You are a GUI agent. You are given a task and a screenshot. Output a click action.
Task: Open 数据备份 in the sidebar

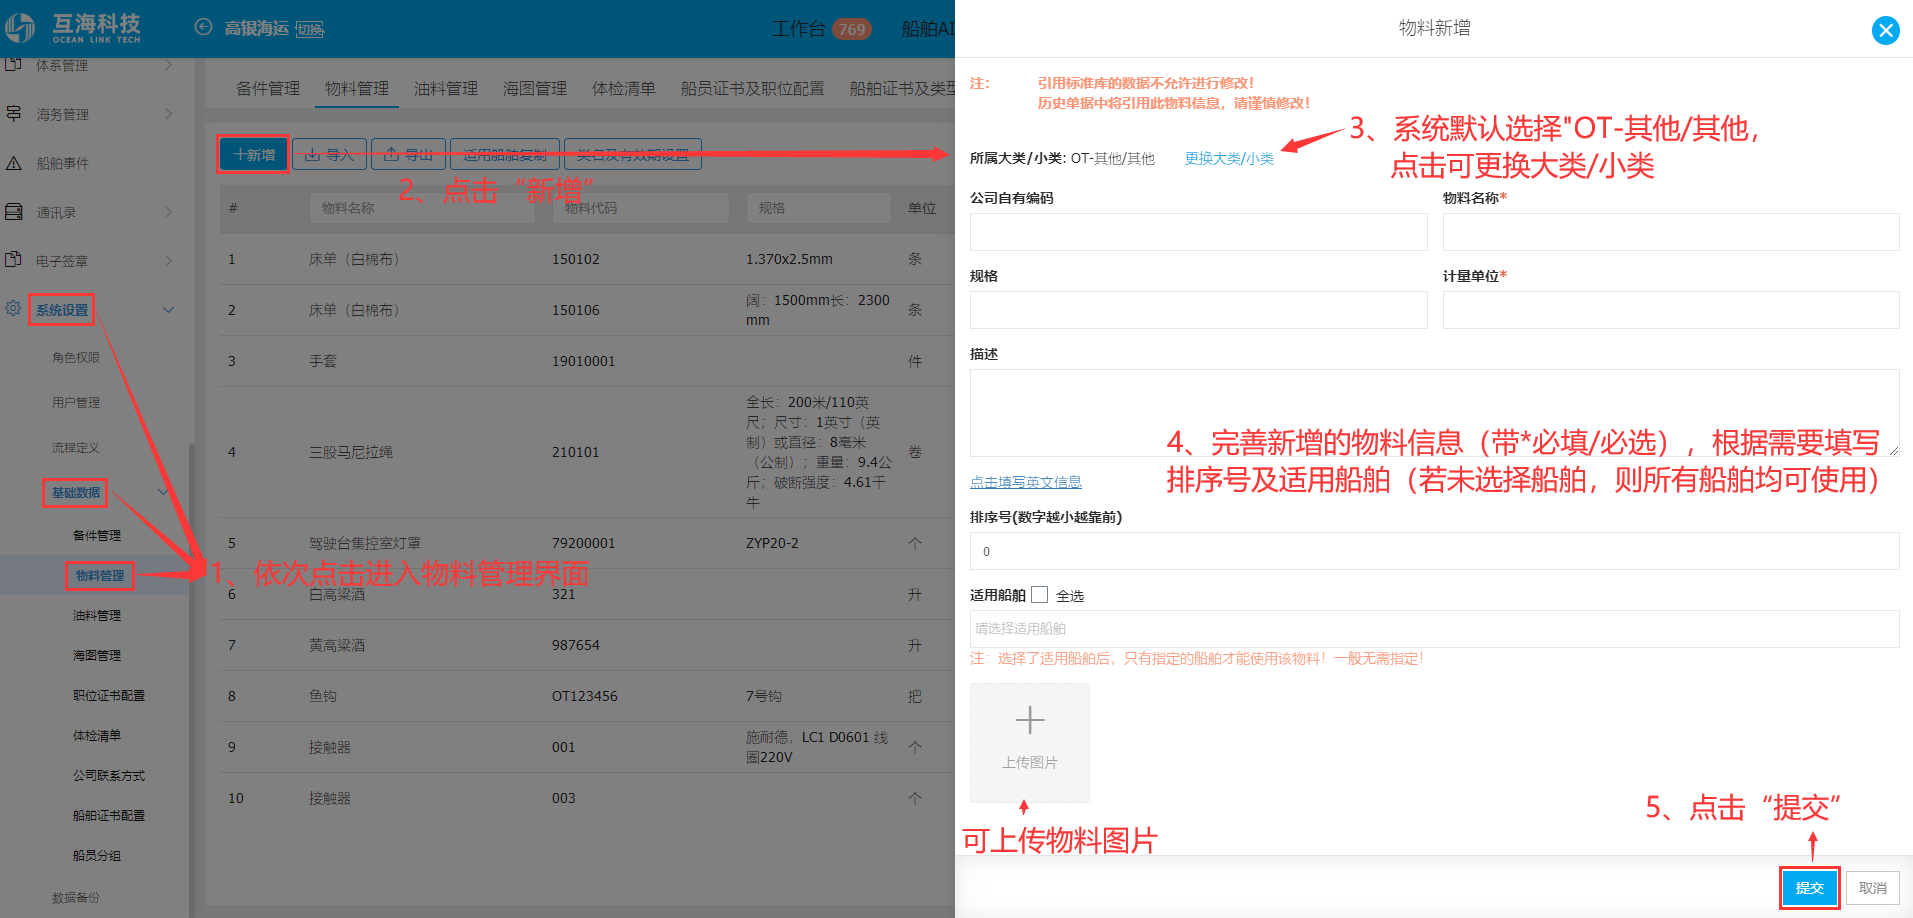coord(76,897)
